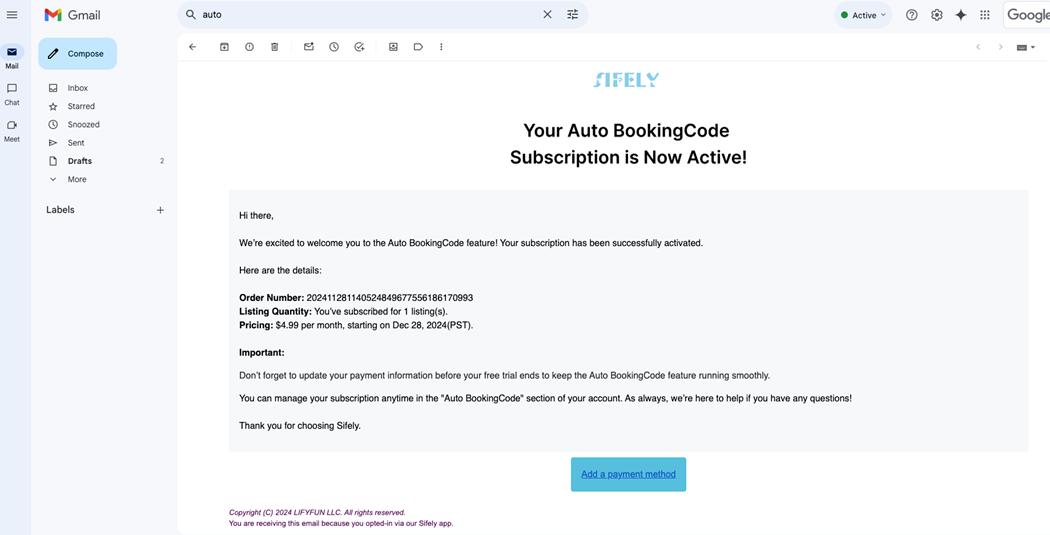Viewport: 1050px width, 535px height.
Task: Click the Labels heading in sidebar
Action: [x=60, y=210]
